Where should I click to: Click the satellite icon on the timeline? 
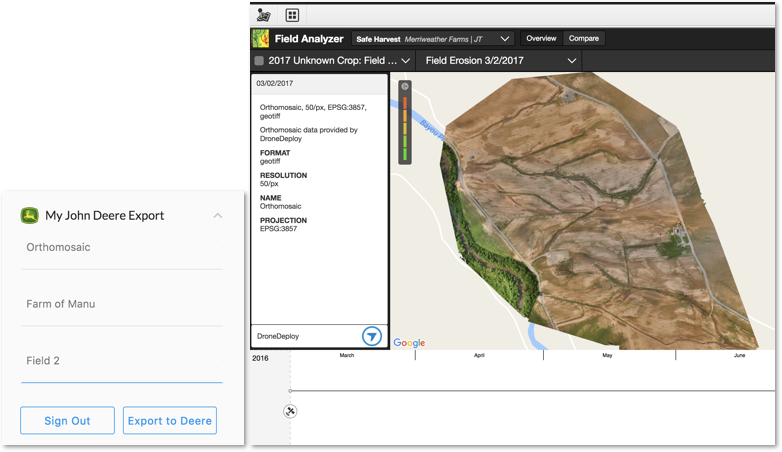pos(290,411)
